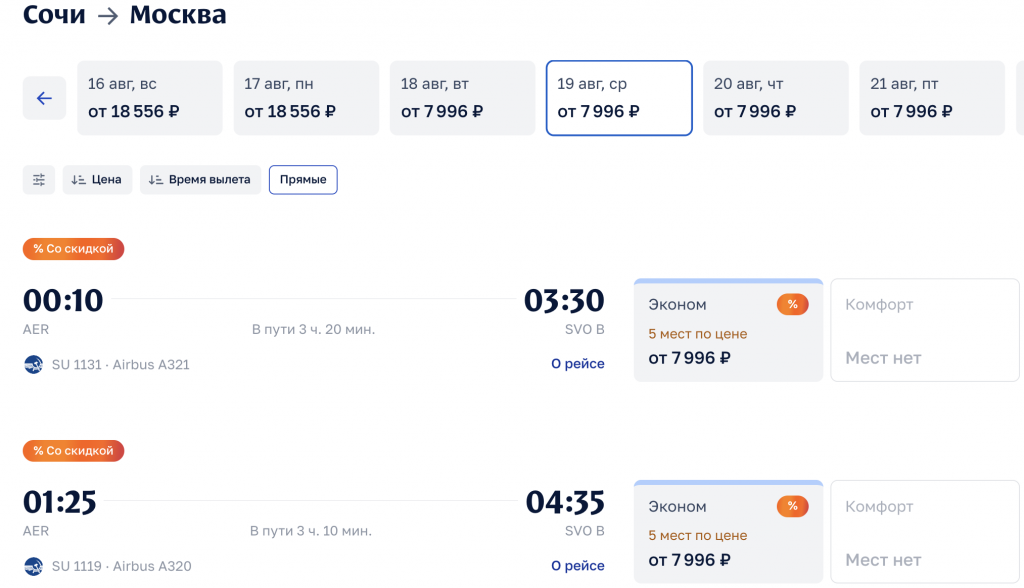Click the Комфорт fare card for SU 1131
This screenshot has height=588, width=1024.
tap(925, 330)
